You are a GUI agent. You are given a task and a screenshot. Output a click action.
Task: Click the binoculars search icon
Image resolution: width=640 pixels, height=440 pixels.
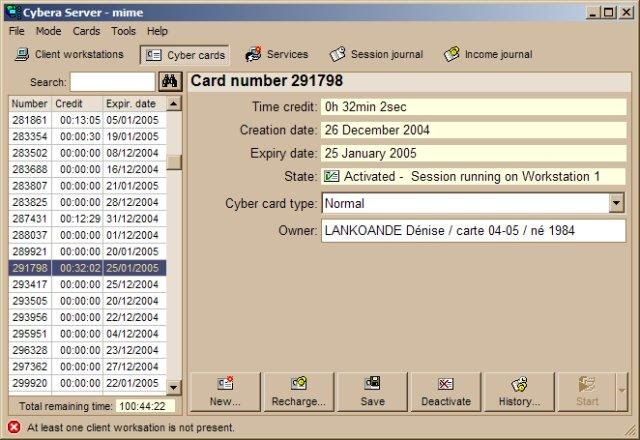pyautogui.click(x=170, y=82)
